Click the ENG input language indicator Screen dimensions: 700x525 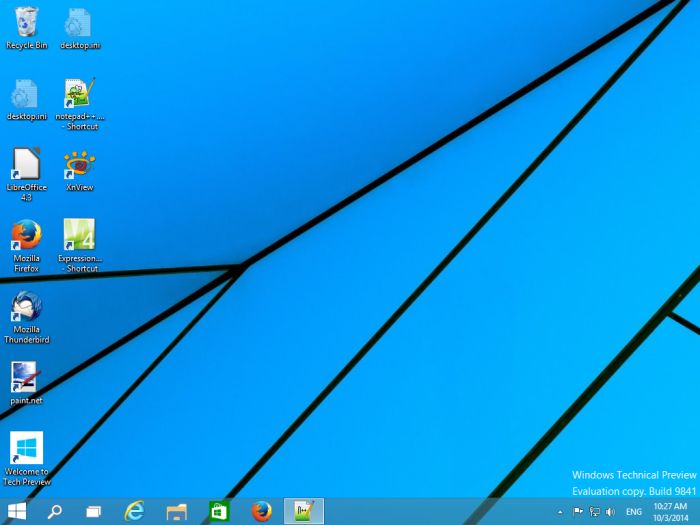click(x=633, y=512)
